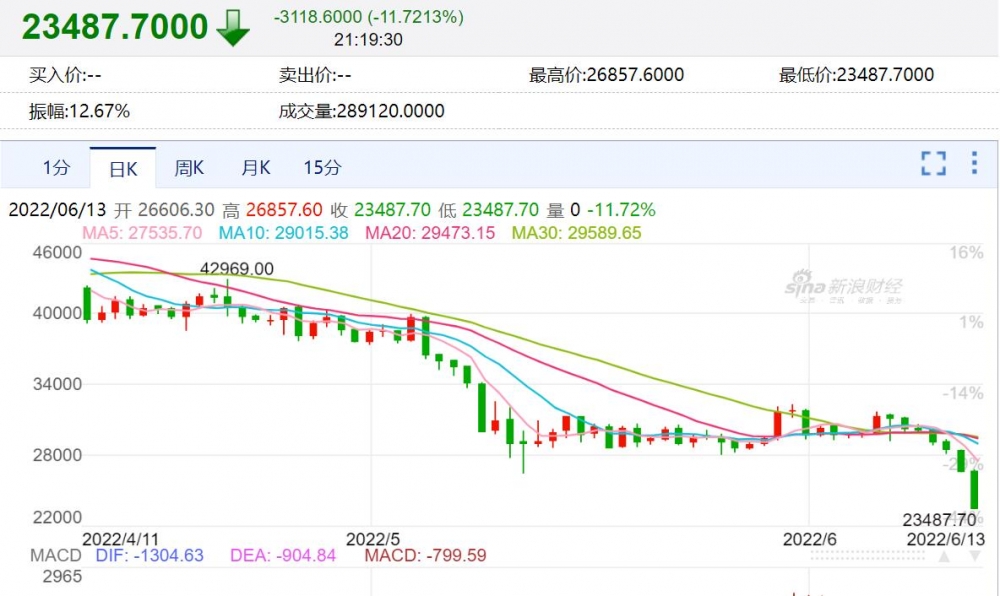Switch to the 周K weekly tab
1000x596 pixels.
189,168
